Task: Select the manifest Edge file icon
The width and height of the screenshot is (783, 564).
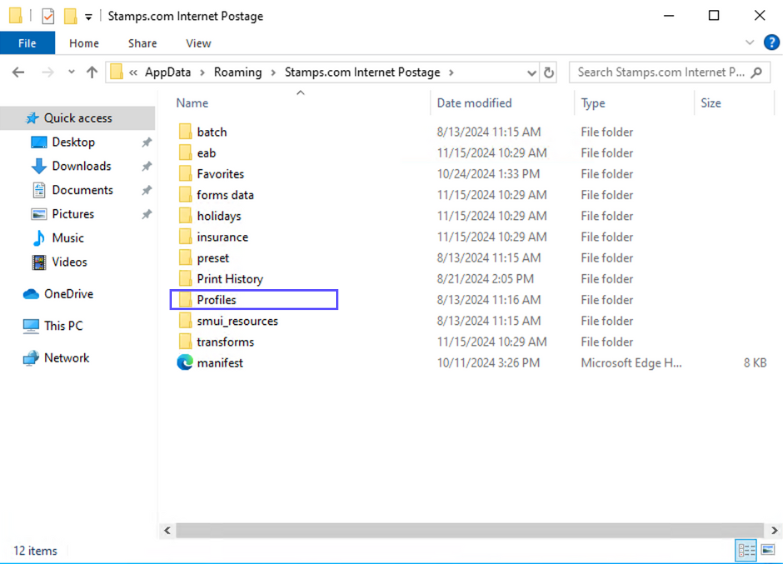Action: 185,363
